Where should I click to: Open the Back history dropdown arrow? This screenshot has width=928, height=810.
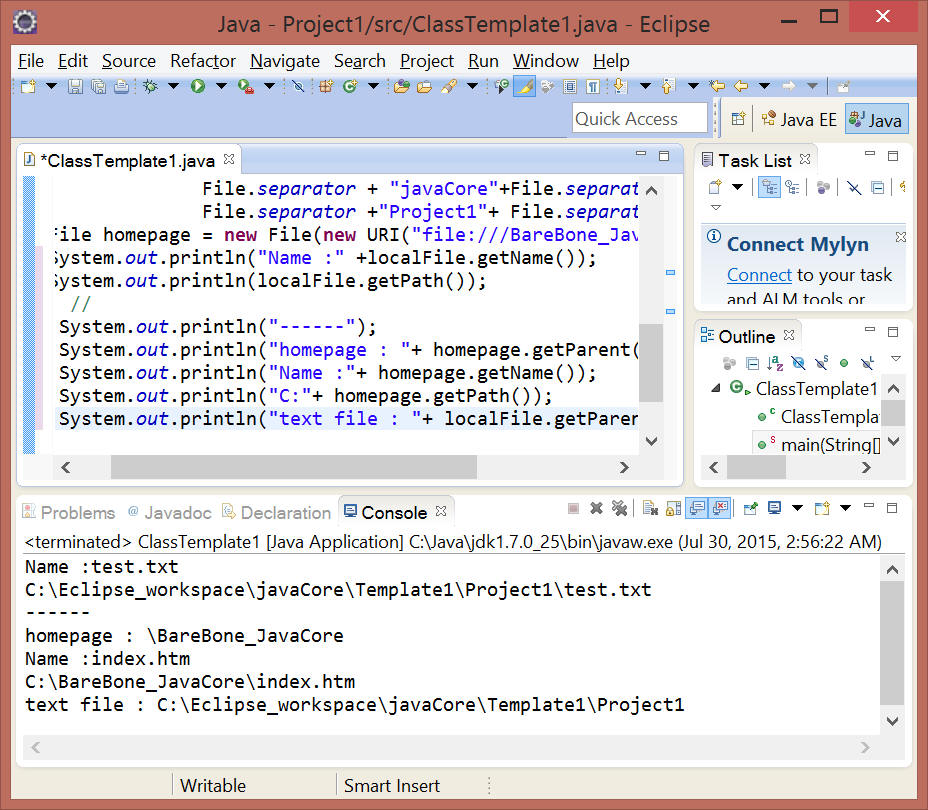(765, 86)
